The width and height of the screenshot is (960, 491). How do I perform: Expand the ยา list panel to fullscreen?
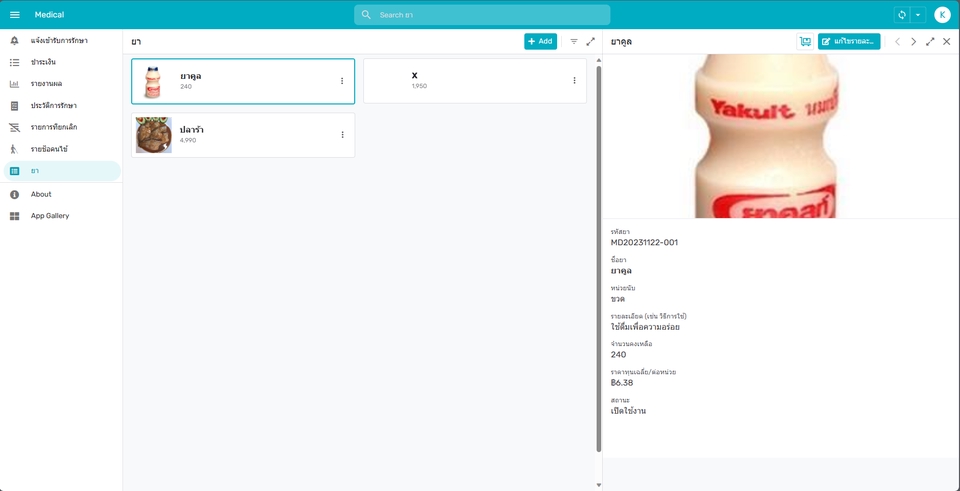(x=590, y=41)
